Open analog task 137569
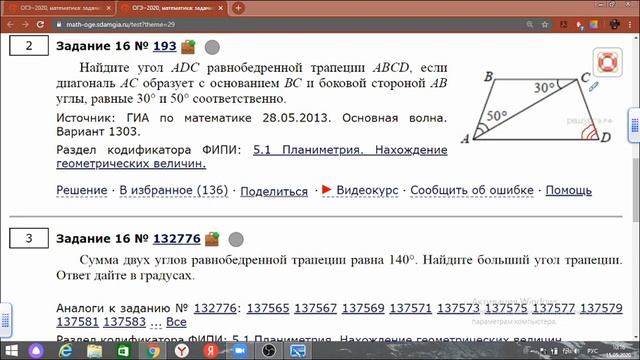The height and width of the screenshot is (360, 640). (x=363, y=308)
